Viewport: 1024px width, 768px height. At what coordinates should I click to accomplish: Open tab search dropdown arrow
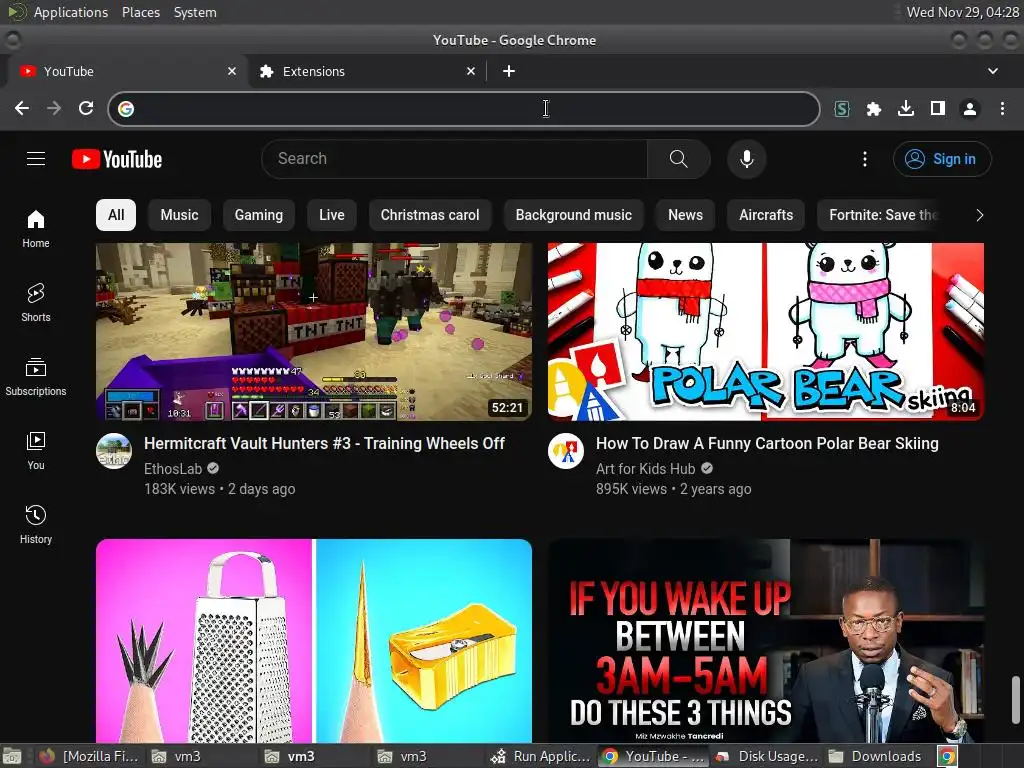click(x=993, y=71)
